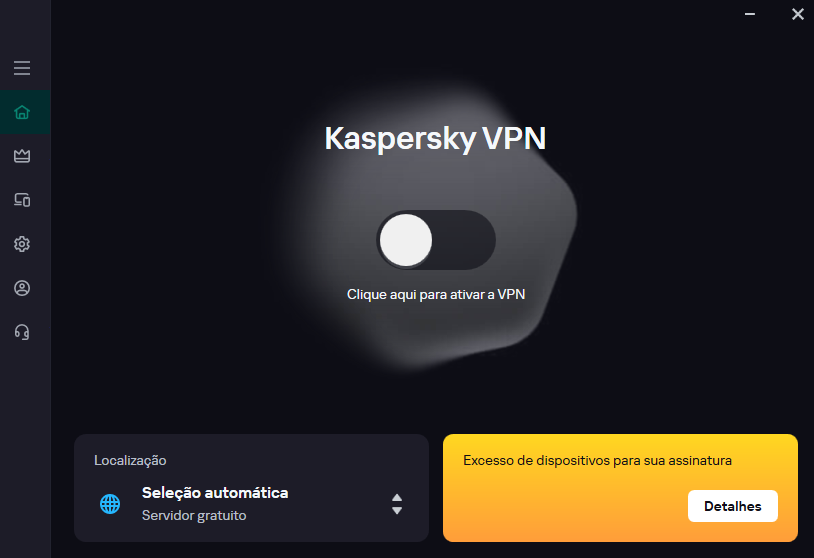Expand the hamburger menu in the sidebar
814x558 pixels.
click(x=22, y=68)
